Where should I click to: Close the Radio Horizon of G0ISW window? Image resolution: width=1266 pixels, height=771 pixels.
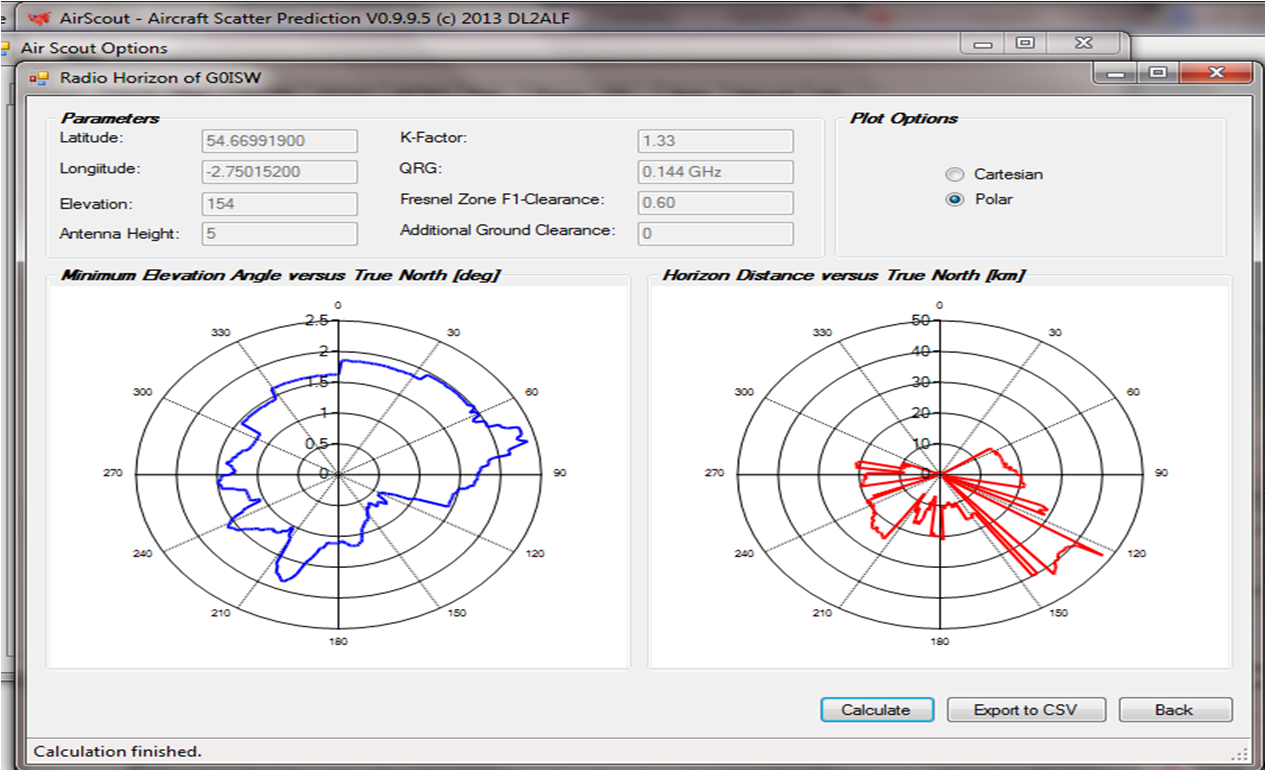pyautogui.click(x=1215, y=73)
